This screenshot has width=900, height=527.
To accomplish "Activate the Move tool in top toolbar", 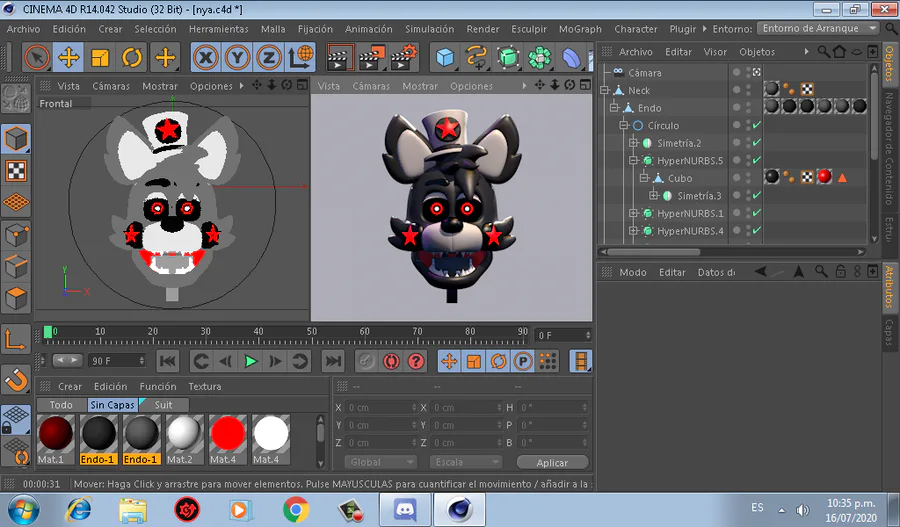I will coord(69,57).
